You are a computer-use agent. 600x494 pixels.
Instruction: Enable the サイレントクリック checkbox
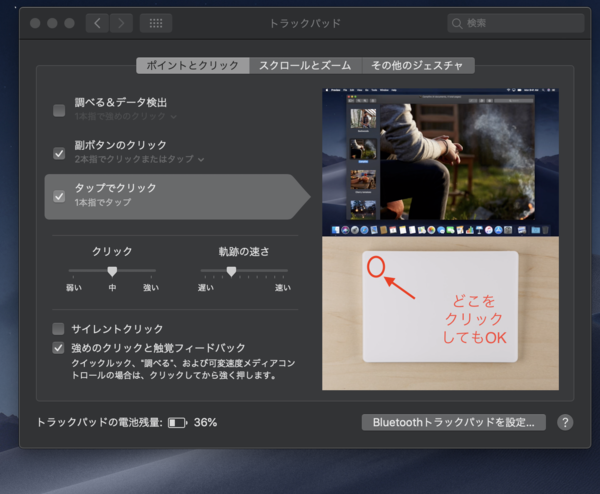[59, 328]
